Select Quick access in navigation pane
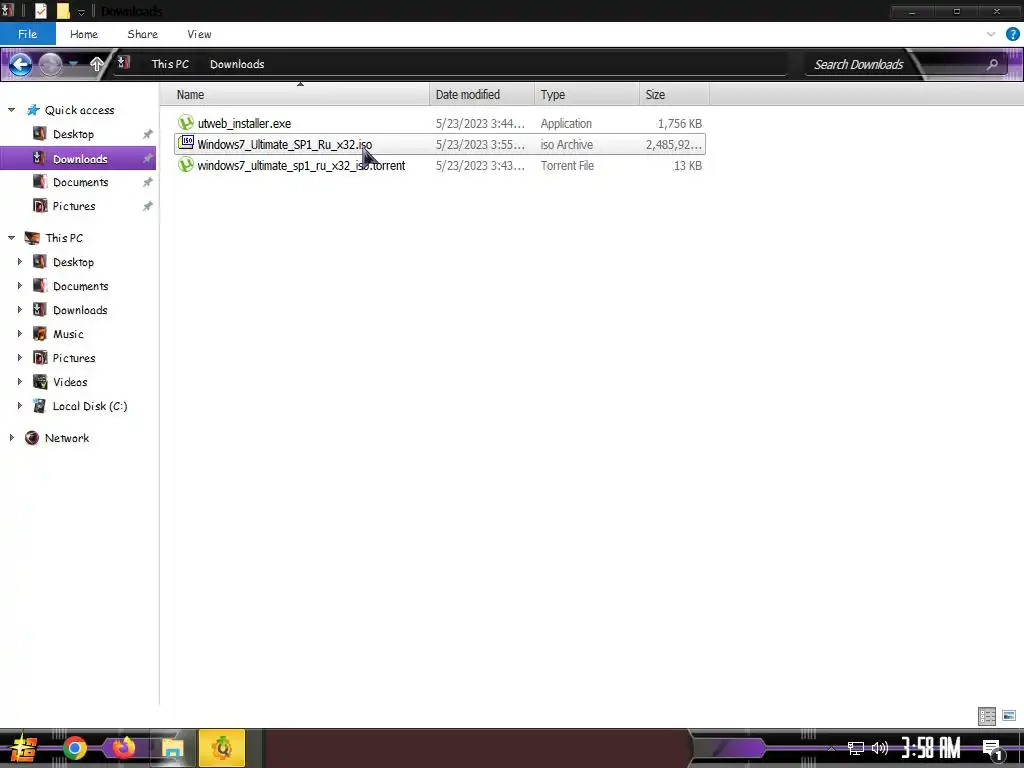This screenshot has height=768, width=1024. point(80,110)
